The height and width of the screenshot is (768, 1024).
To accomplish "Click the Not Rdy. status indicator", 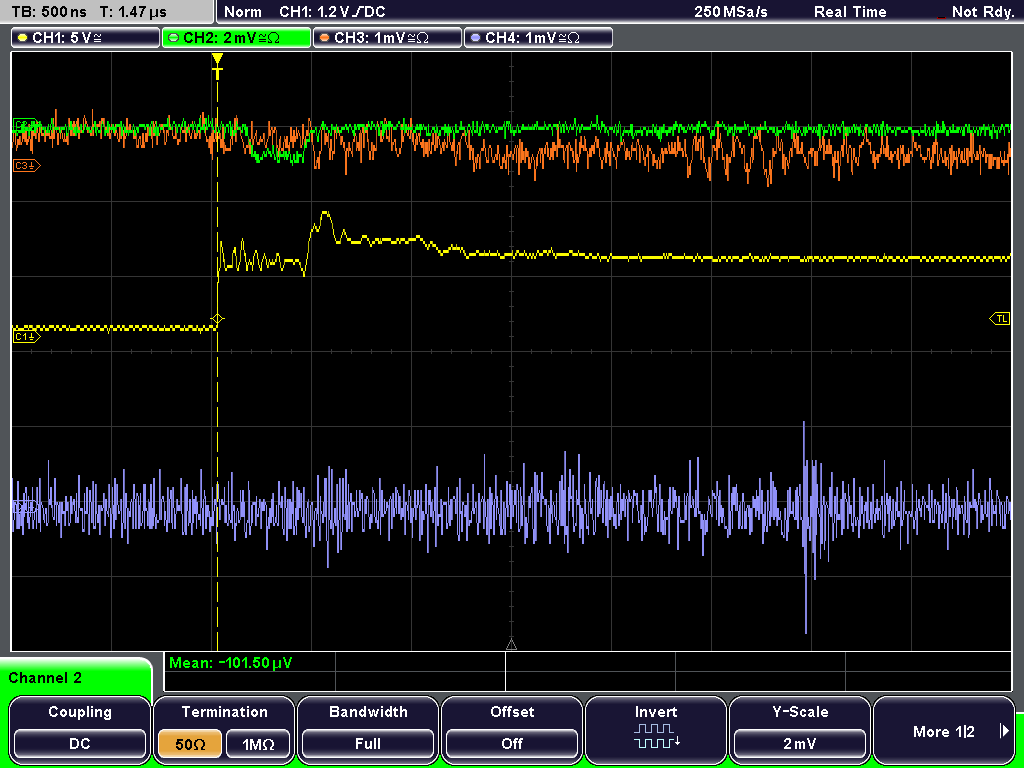I will coord(982,12).
